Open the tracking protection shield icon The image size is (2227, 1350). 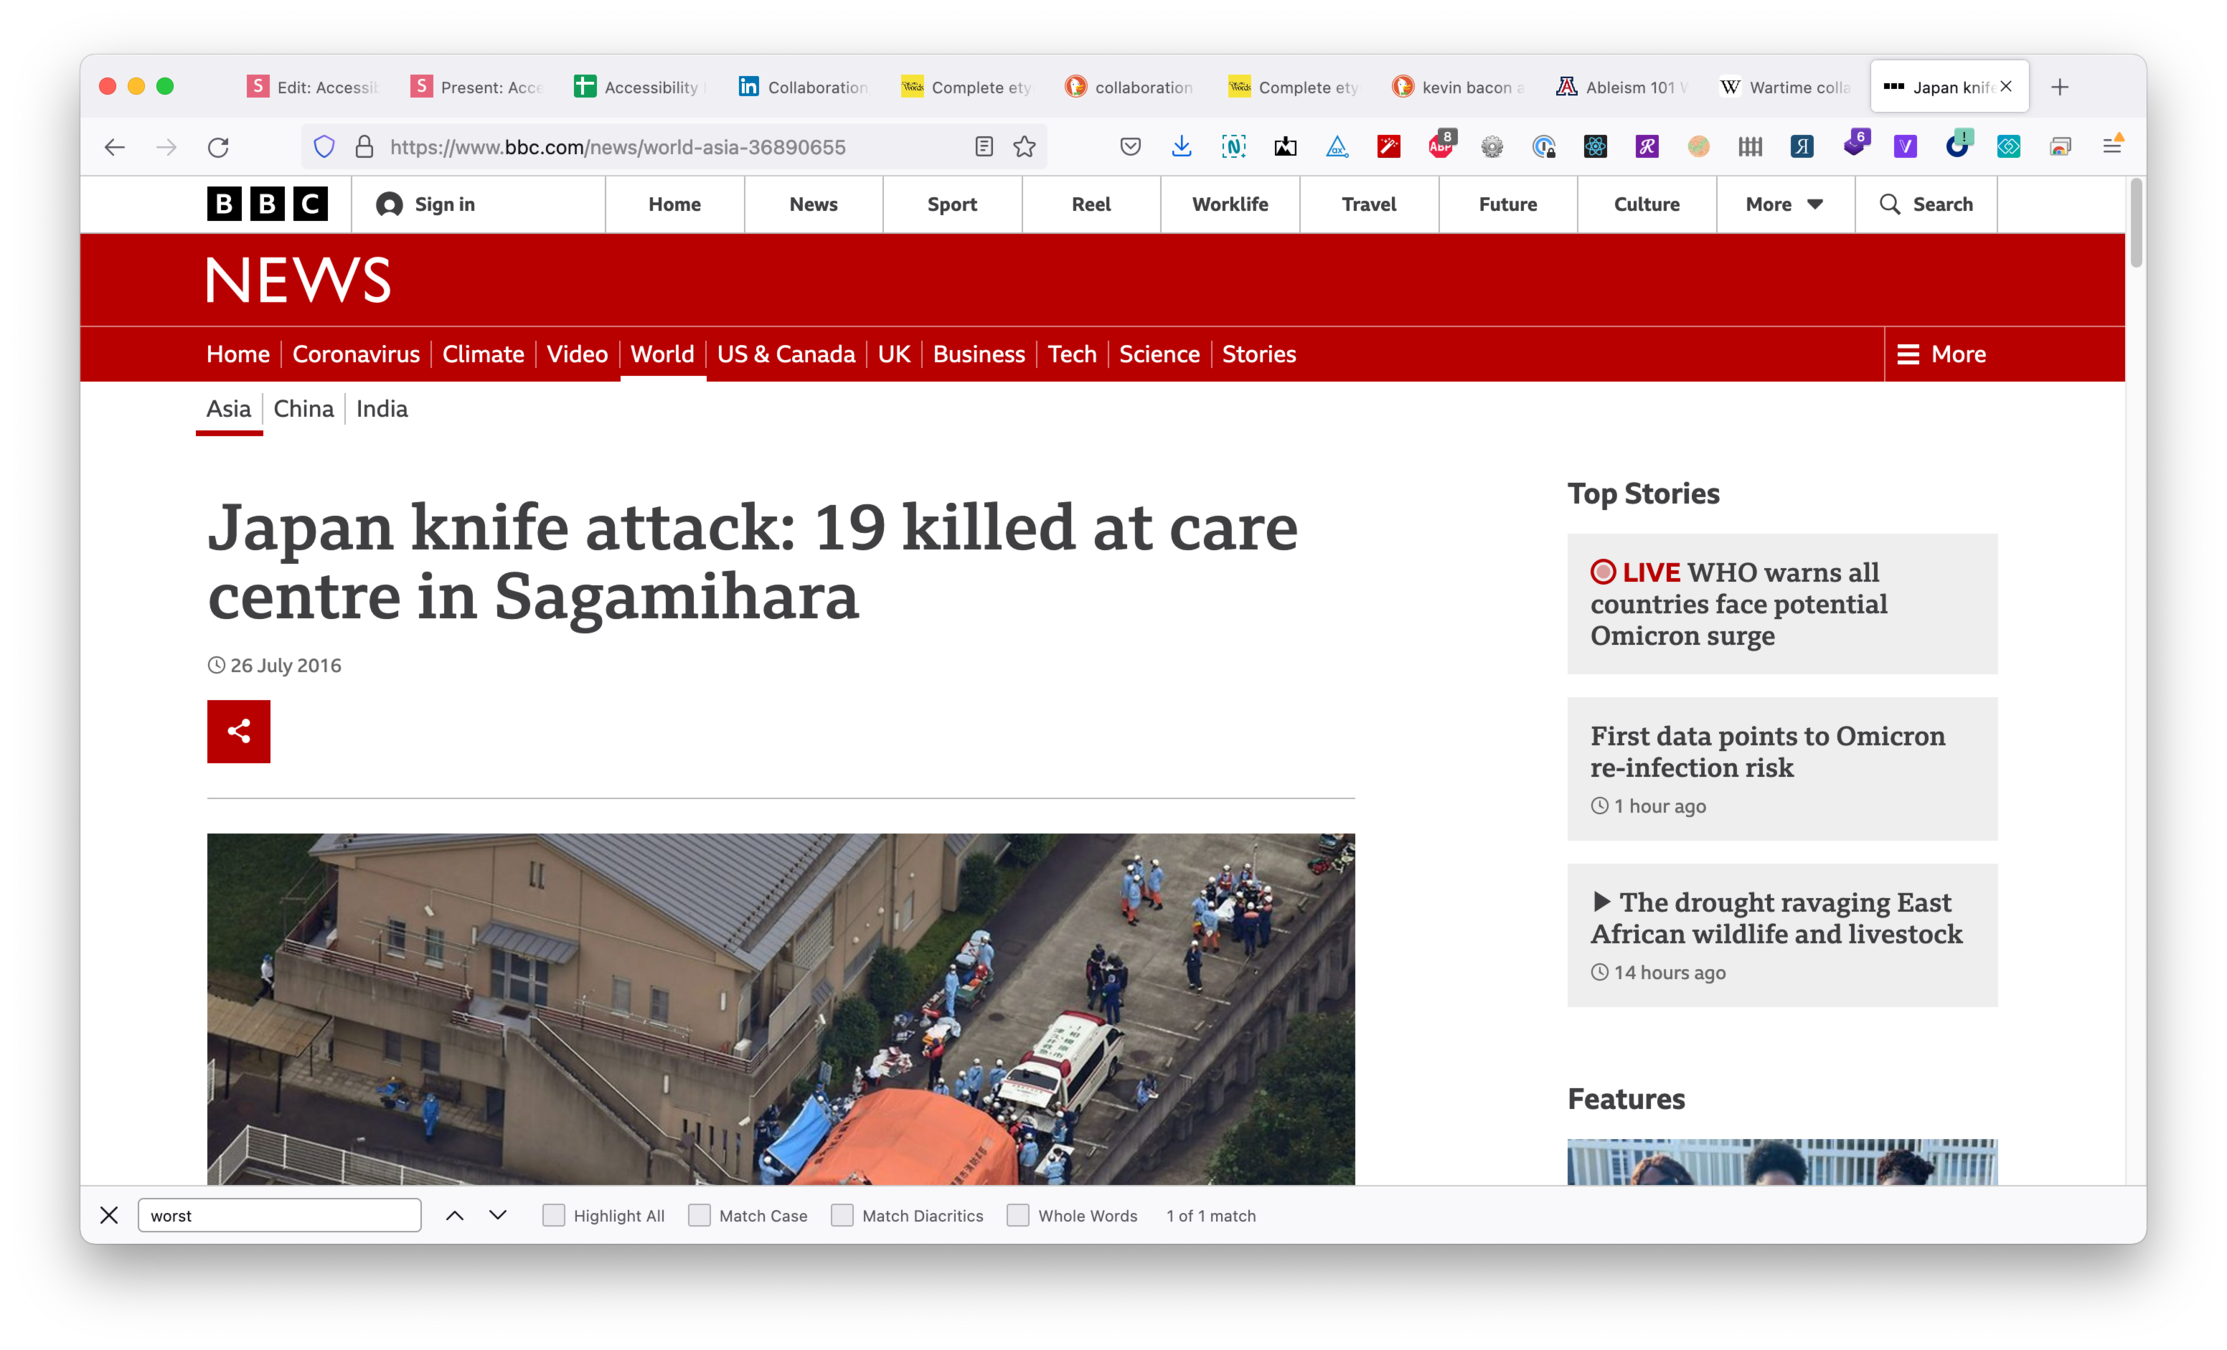tap(324, 147)
